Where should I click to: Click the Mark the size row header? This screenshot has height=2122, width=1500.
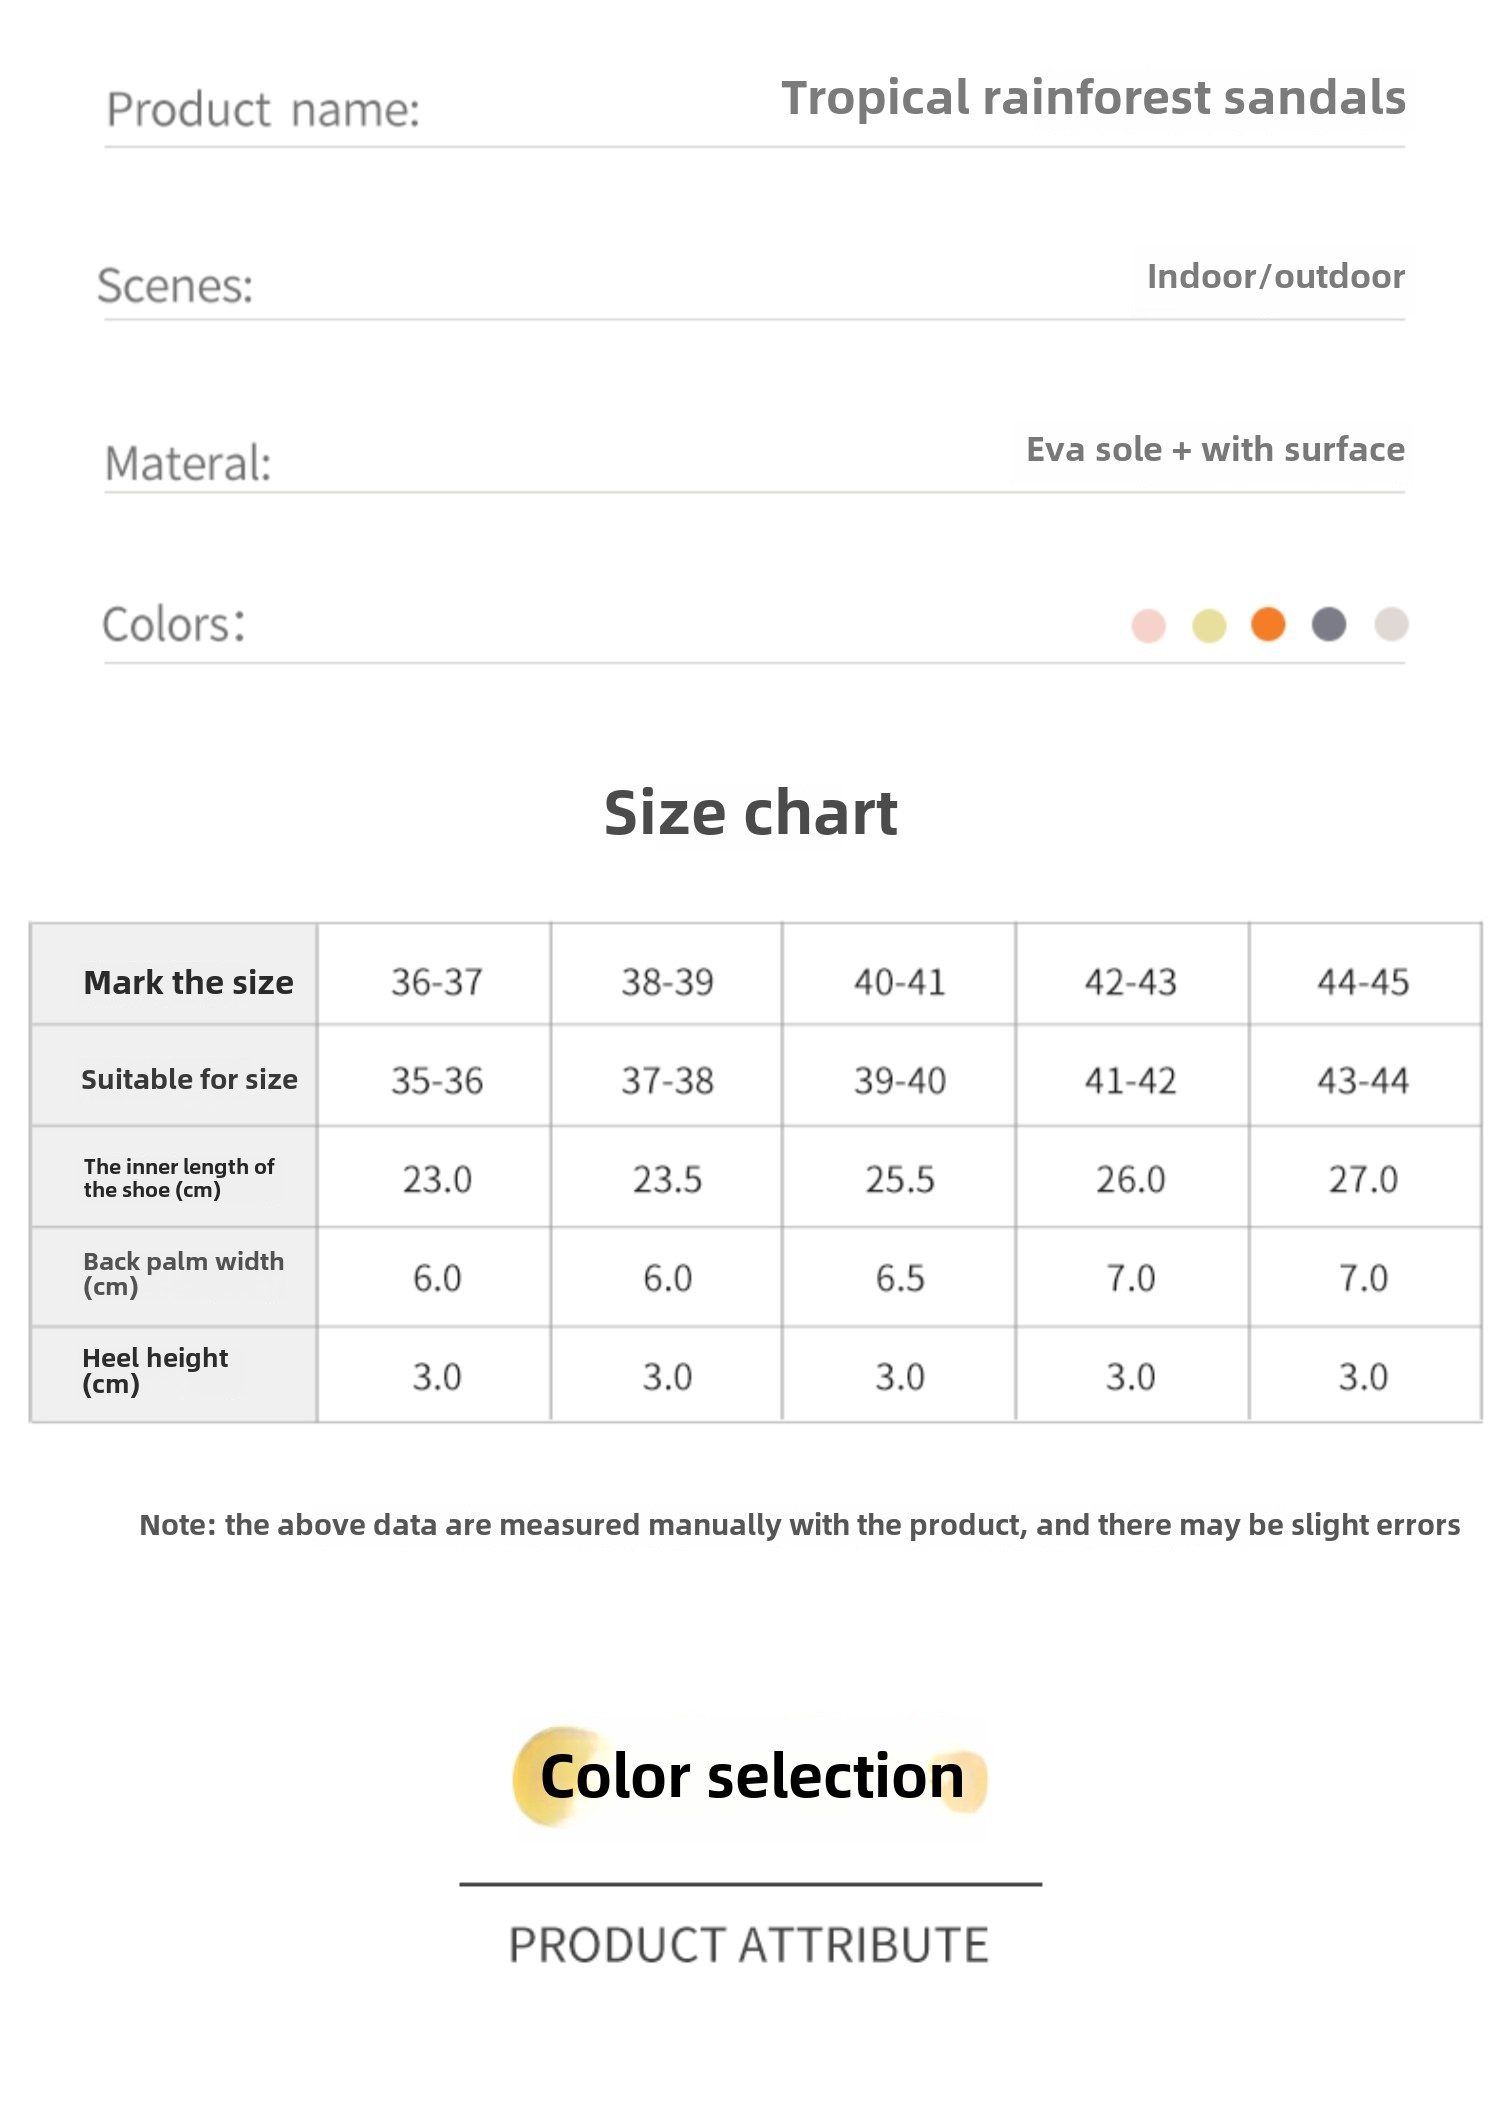(x=188, y=982)
